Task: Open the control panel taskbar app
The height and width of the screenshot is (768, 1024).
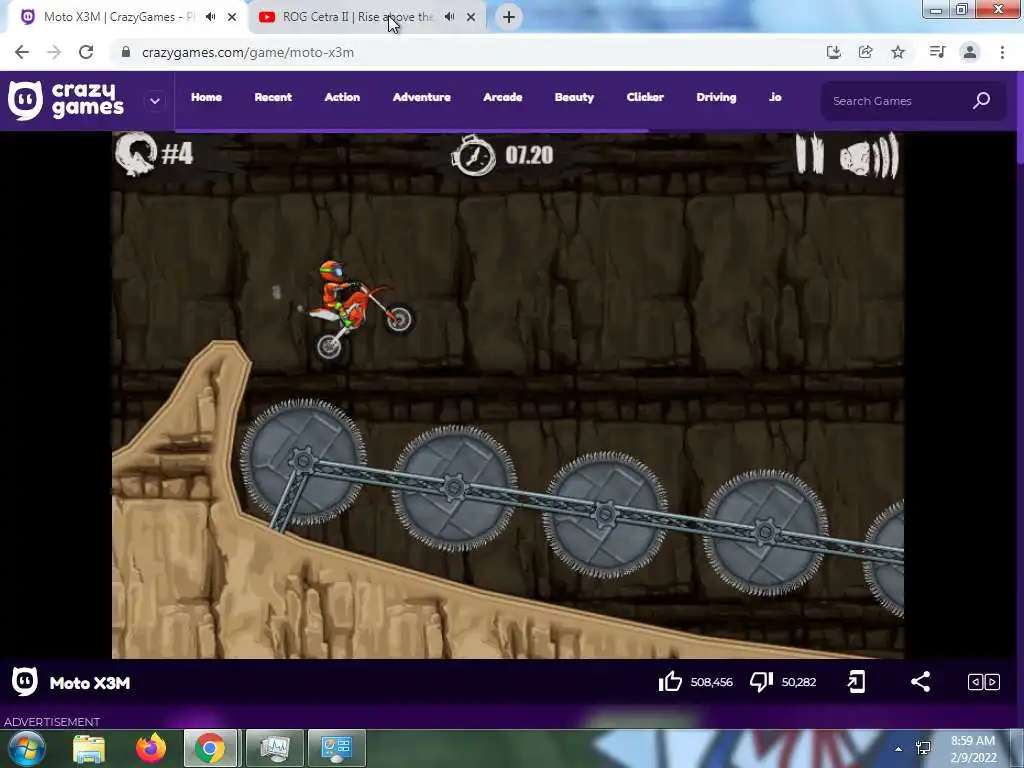Action: (336, 748)
